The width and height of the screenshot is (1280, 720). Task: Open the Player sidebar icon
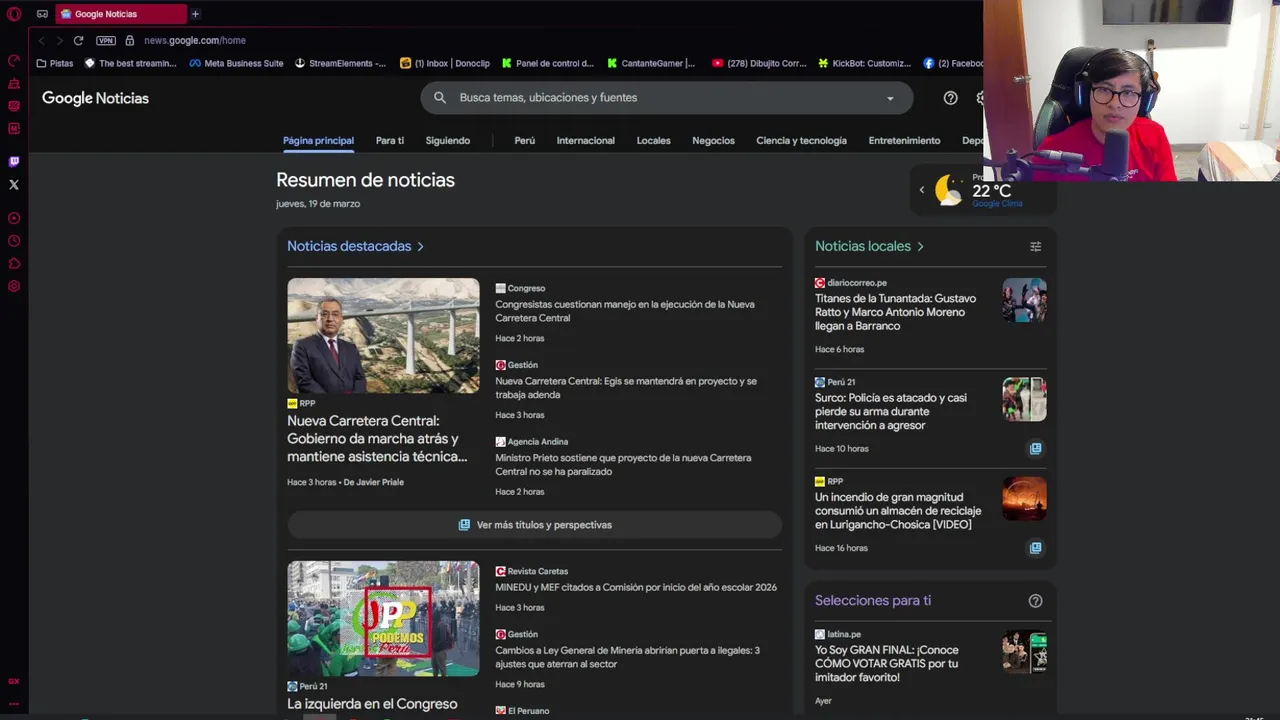click(14, 218)
